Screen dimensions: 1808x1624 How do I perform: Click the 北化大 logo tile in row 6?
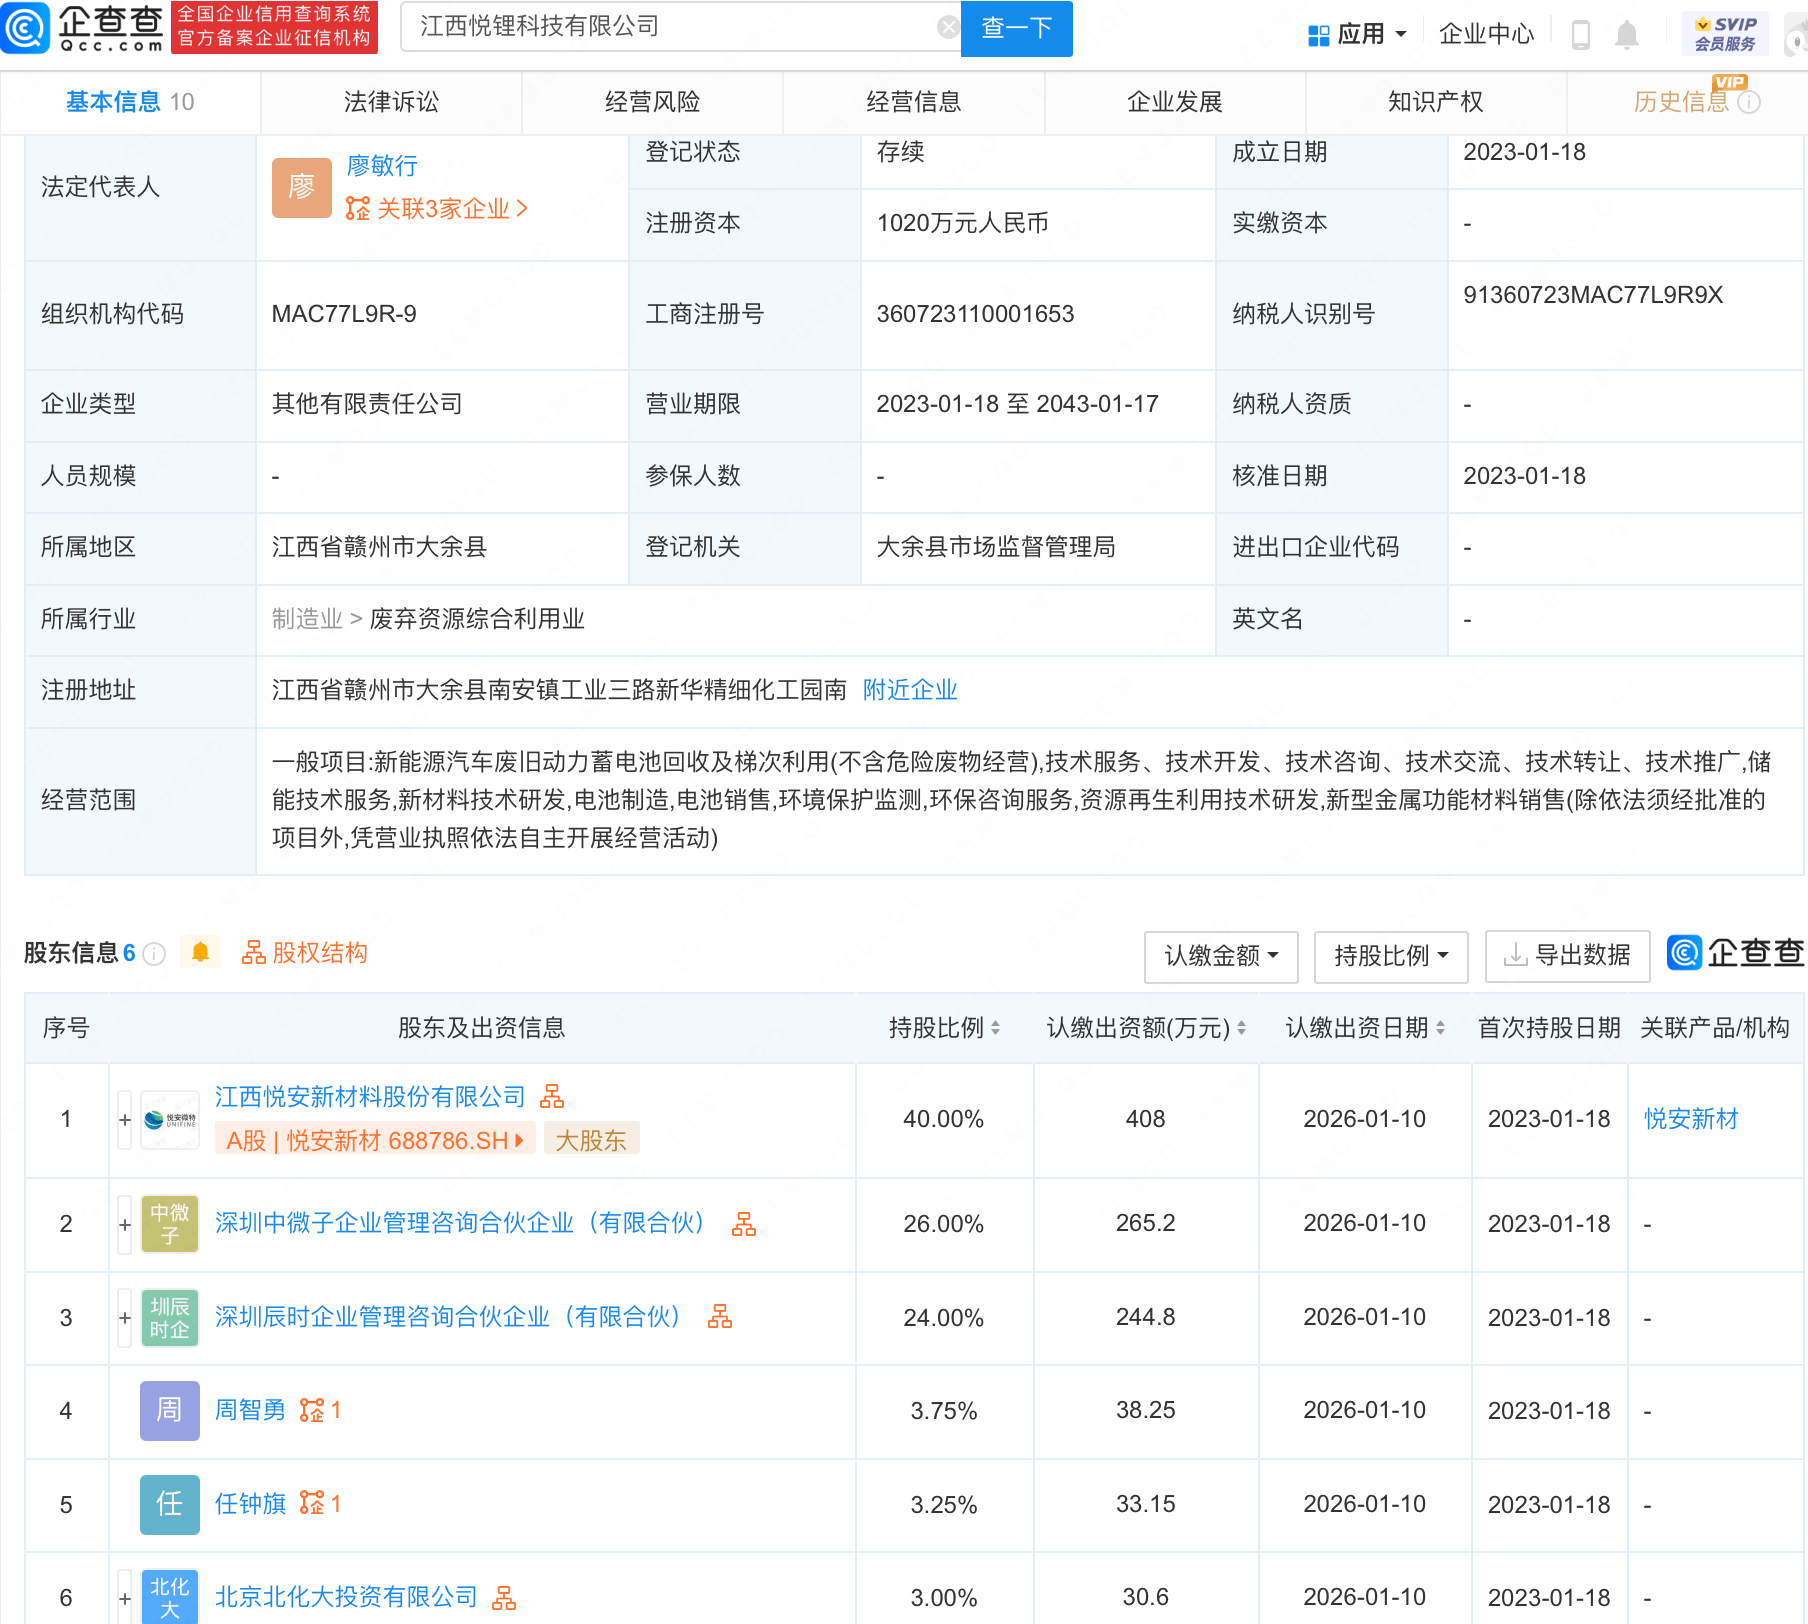[x=170, y=1597]
